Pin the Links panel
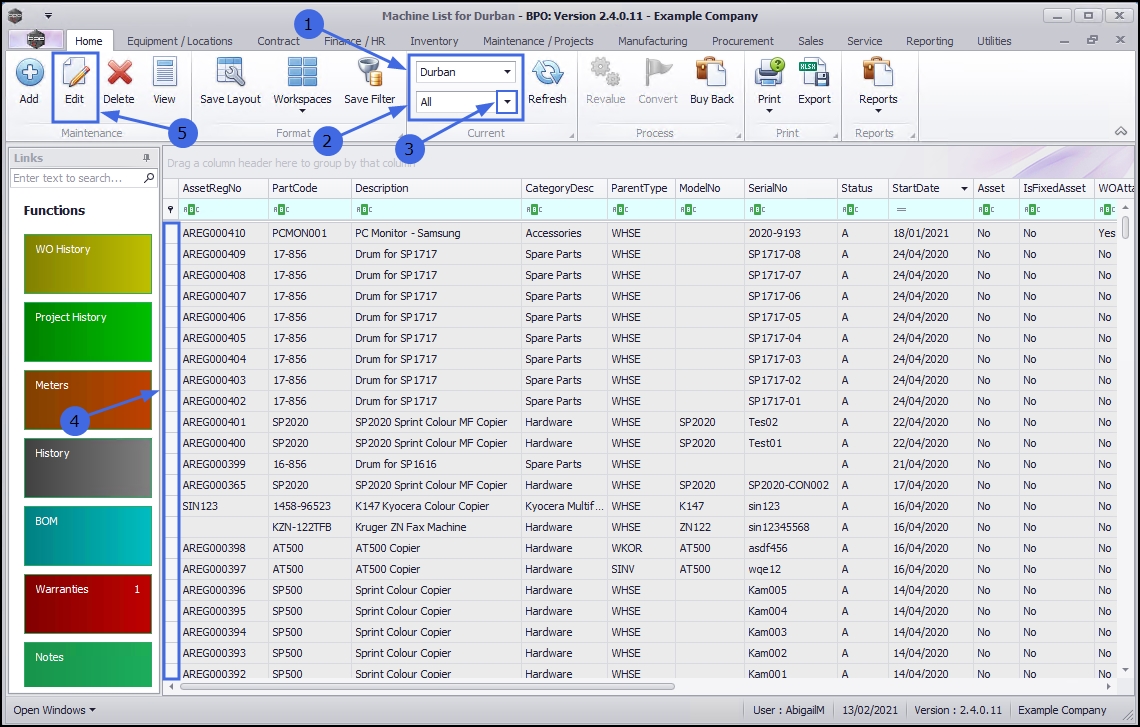 [x=146, y=158]
